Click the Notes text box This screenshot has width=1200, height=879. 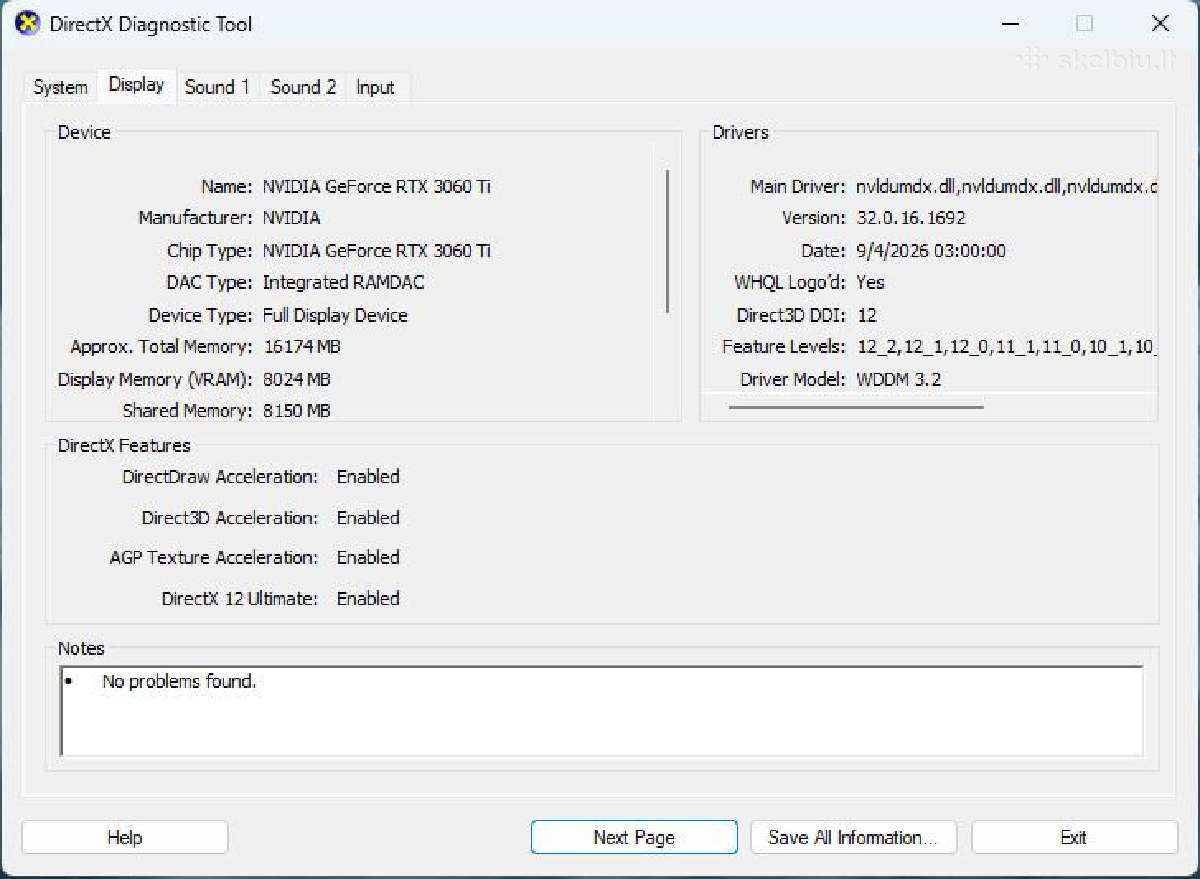[602, 711]
